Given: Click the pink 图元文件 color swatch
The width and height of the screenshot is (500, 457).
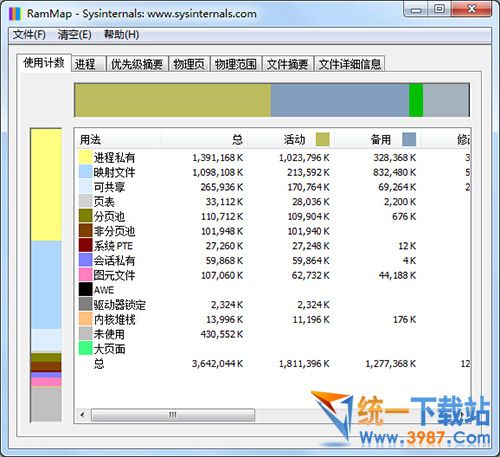Looking at the screenshot, I should (x=85, y=275).
